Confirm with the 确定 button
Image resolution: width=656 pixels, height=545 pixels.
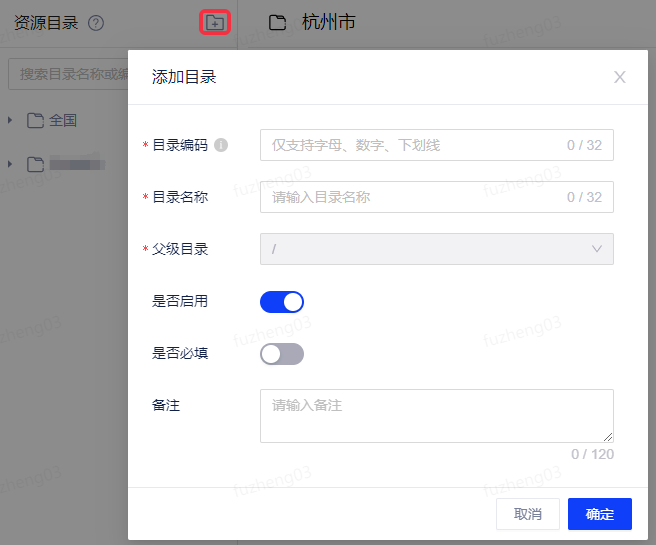(x=600, y=514)
